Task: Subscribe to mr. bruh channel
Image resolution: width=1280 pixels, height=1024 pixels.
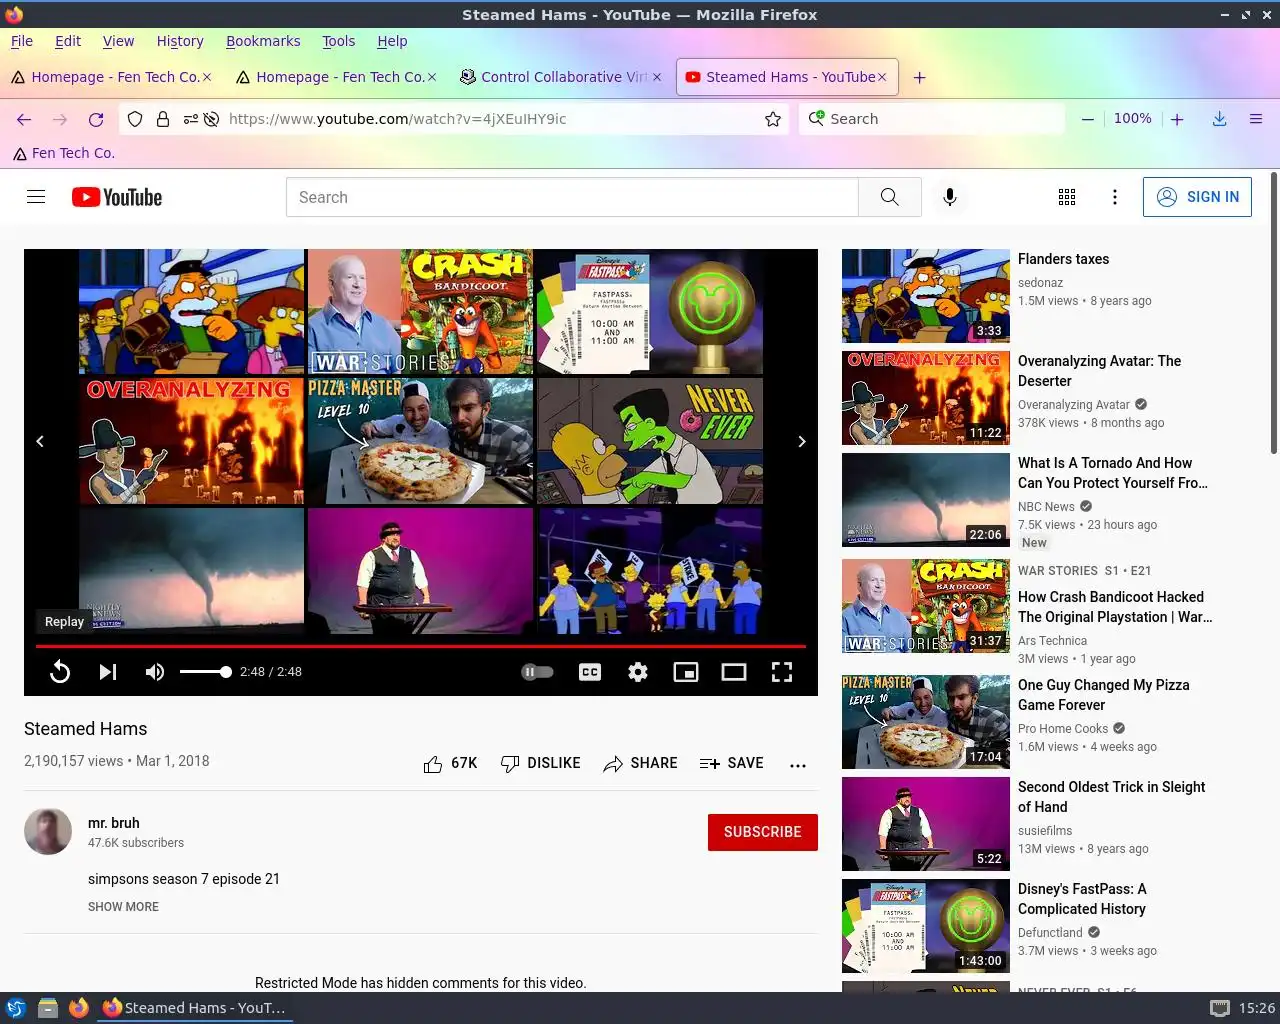Action: [763, 832]
